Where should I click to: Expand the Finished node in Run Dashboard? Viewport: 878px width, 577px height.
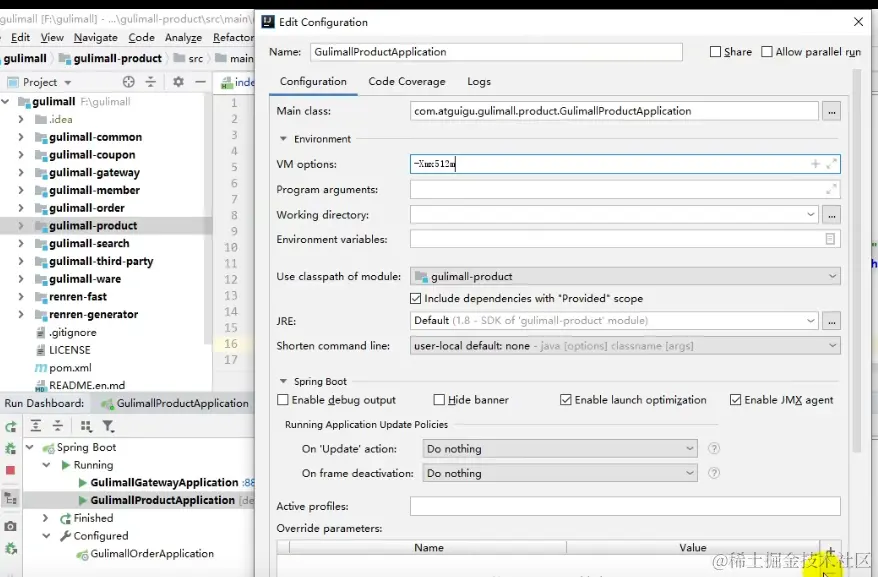(46, 518)
